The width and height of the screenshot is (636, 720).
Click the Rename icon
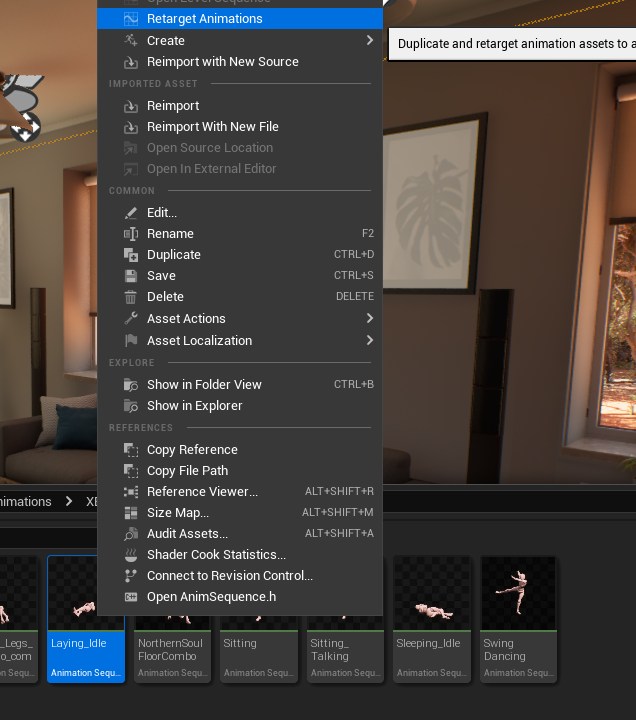(131, 234)
